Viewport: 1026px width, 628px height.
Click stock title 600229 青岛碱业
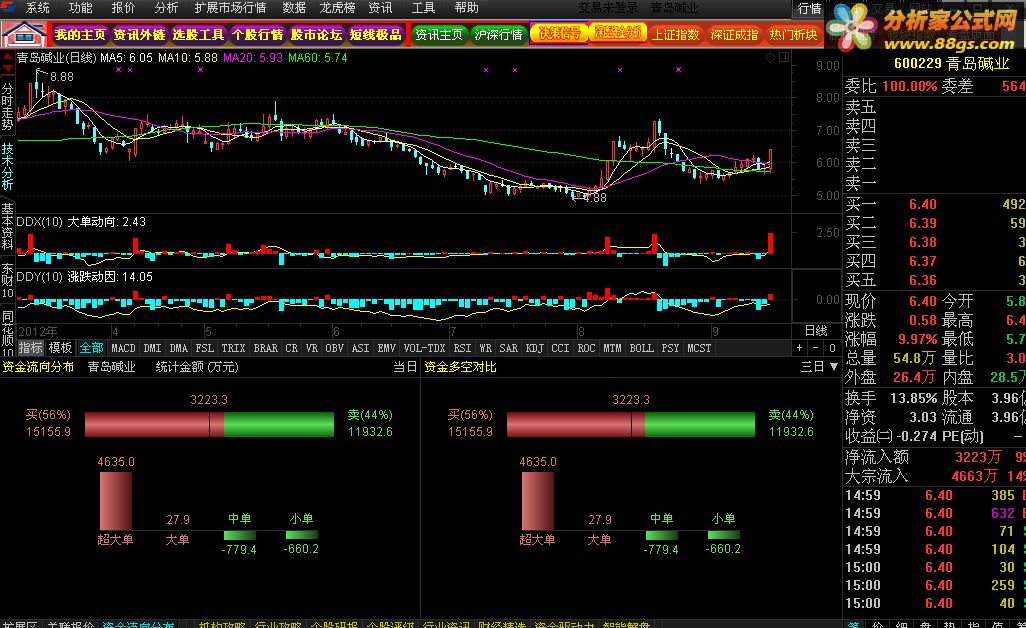point(951,63)
